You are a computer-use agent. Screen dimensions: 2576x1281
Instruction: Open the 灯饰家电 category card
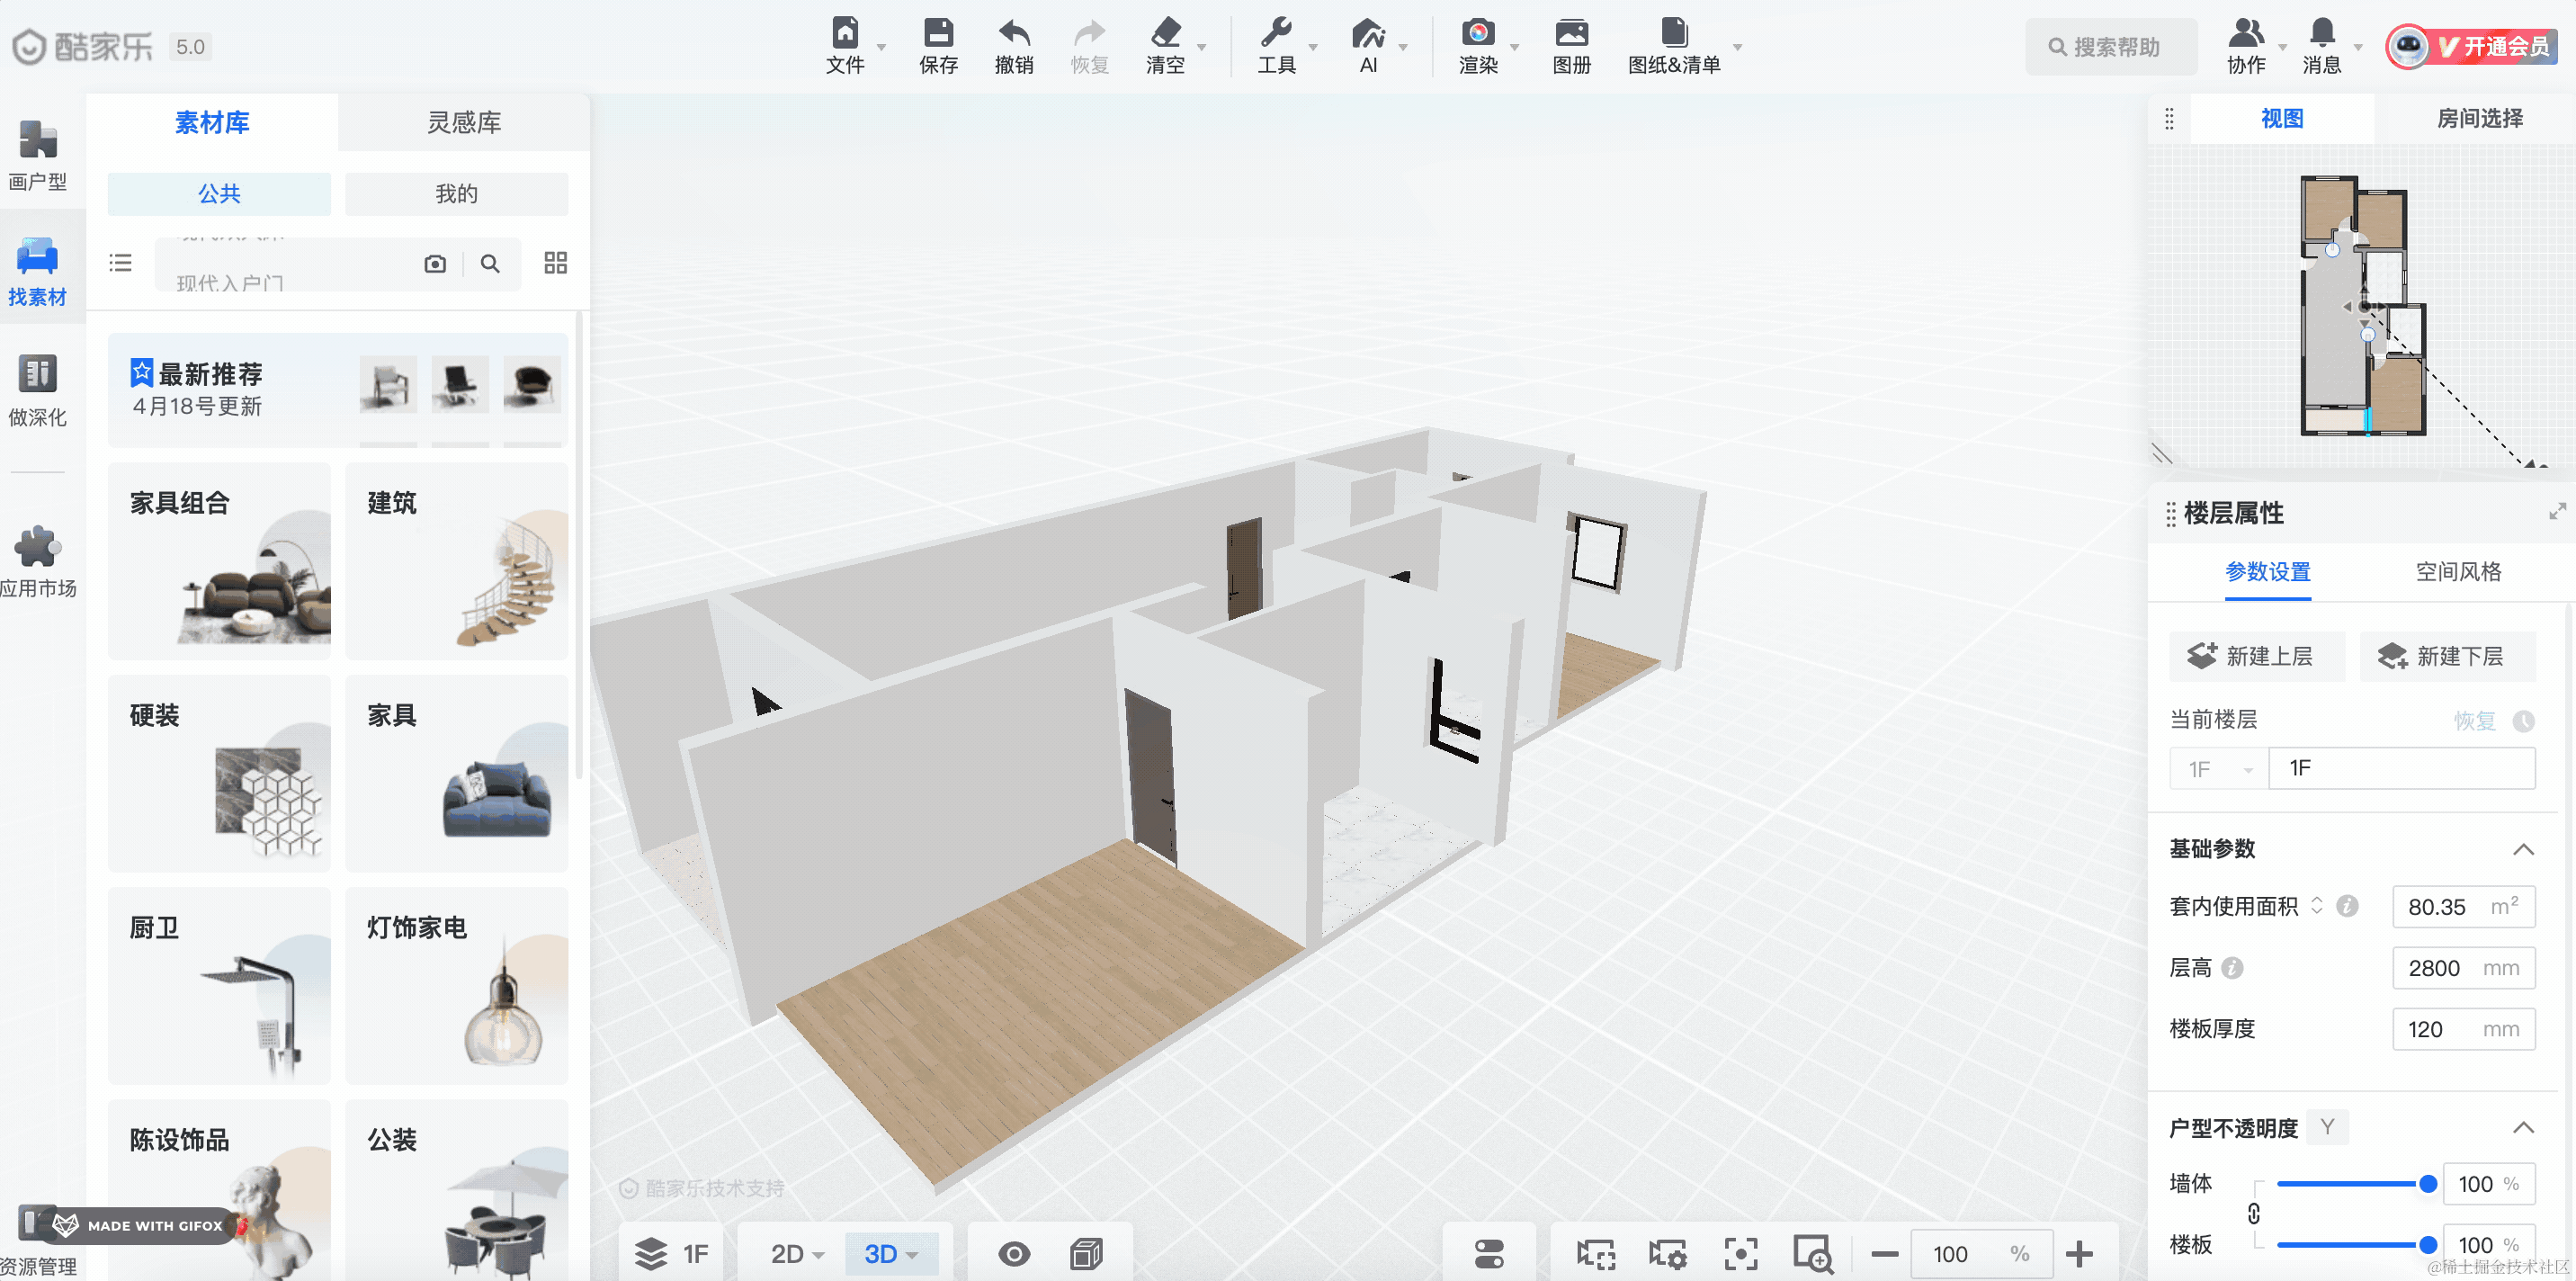tap(457, 985)
